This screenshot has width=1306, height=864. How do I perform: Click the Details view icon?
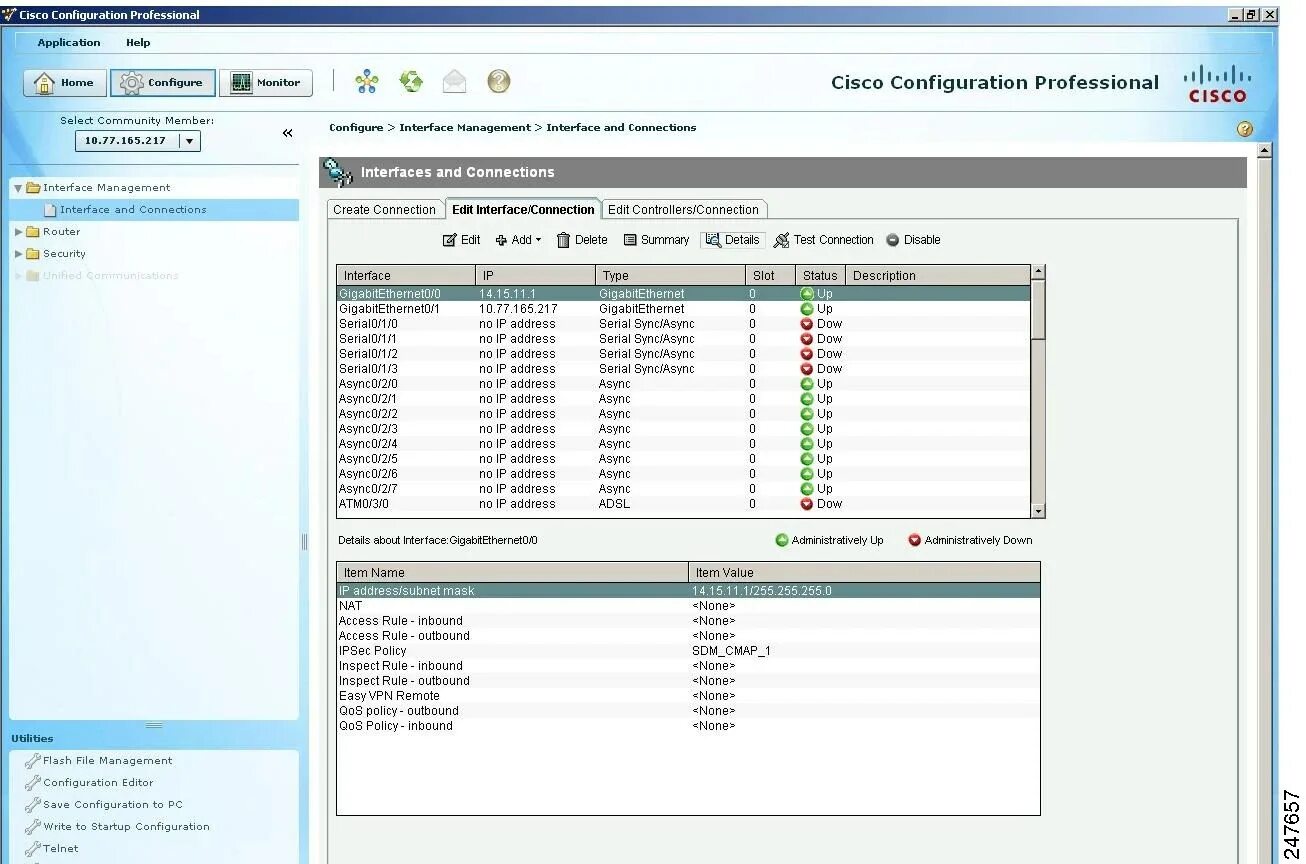coord(713,240)
